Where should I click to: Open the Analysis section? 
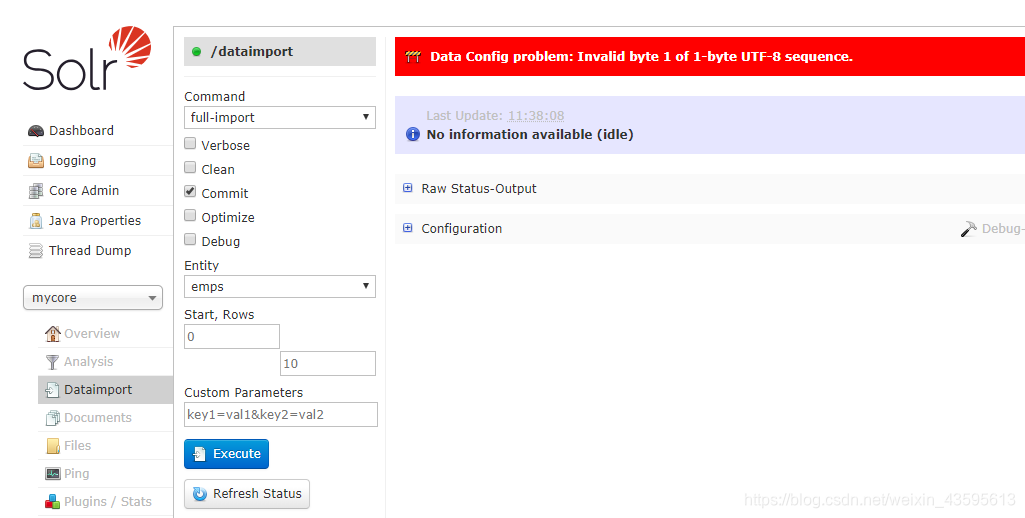[x=88, y=362]
